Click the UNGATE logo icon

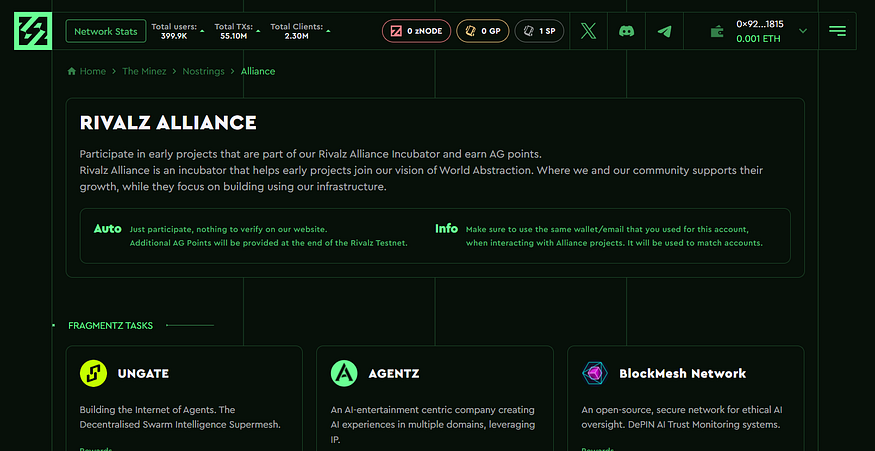(93, 373)
